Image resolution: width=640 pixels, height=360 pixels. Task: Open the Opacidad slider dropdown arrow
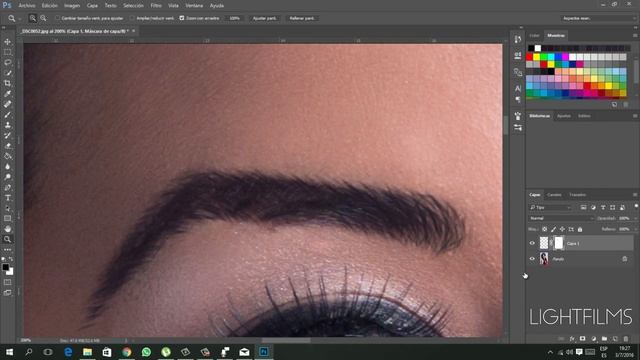635,218
